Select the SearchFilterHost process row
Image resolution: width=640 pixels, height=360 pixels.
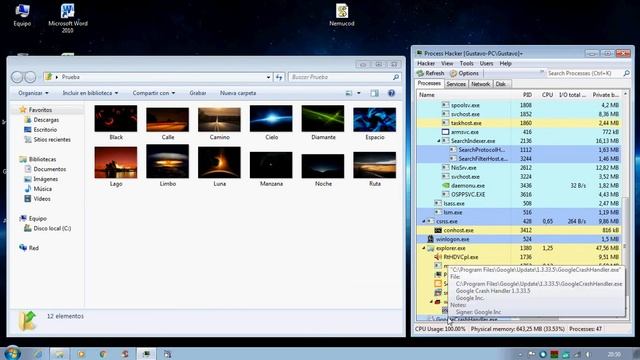pyautogui.click(x=519, y=159)
